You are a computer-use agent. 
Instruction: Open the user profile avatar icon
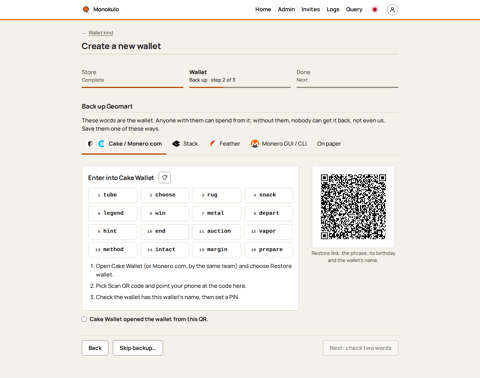pyautogui.click(x=392, y=10)
